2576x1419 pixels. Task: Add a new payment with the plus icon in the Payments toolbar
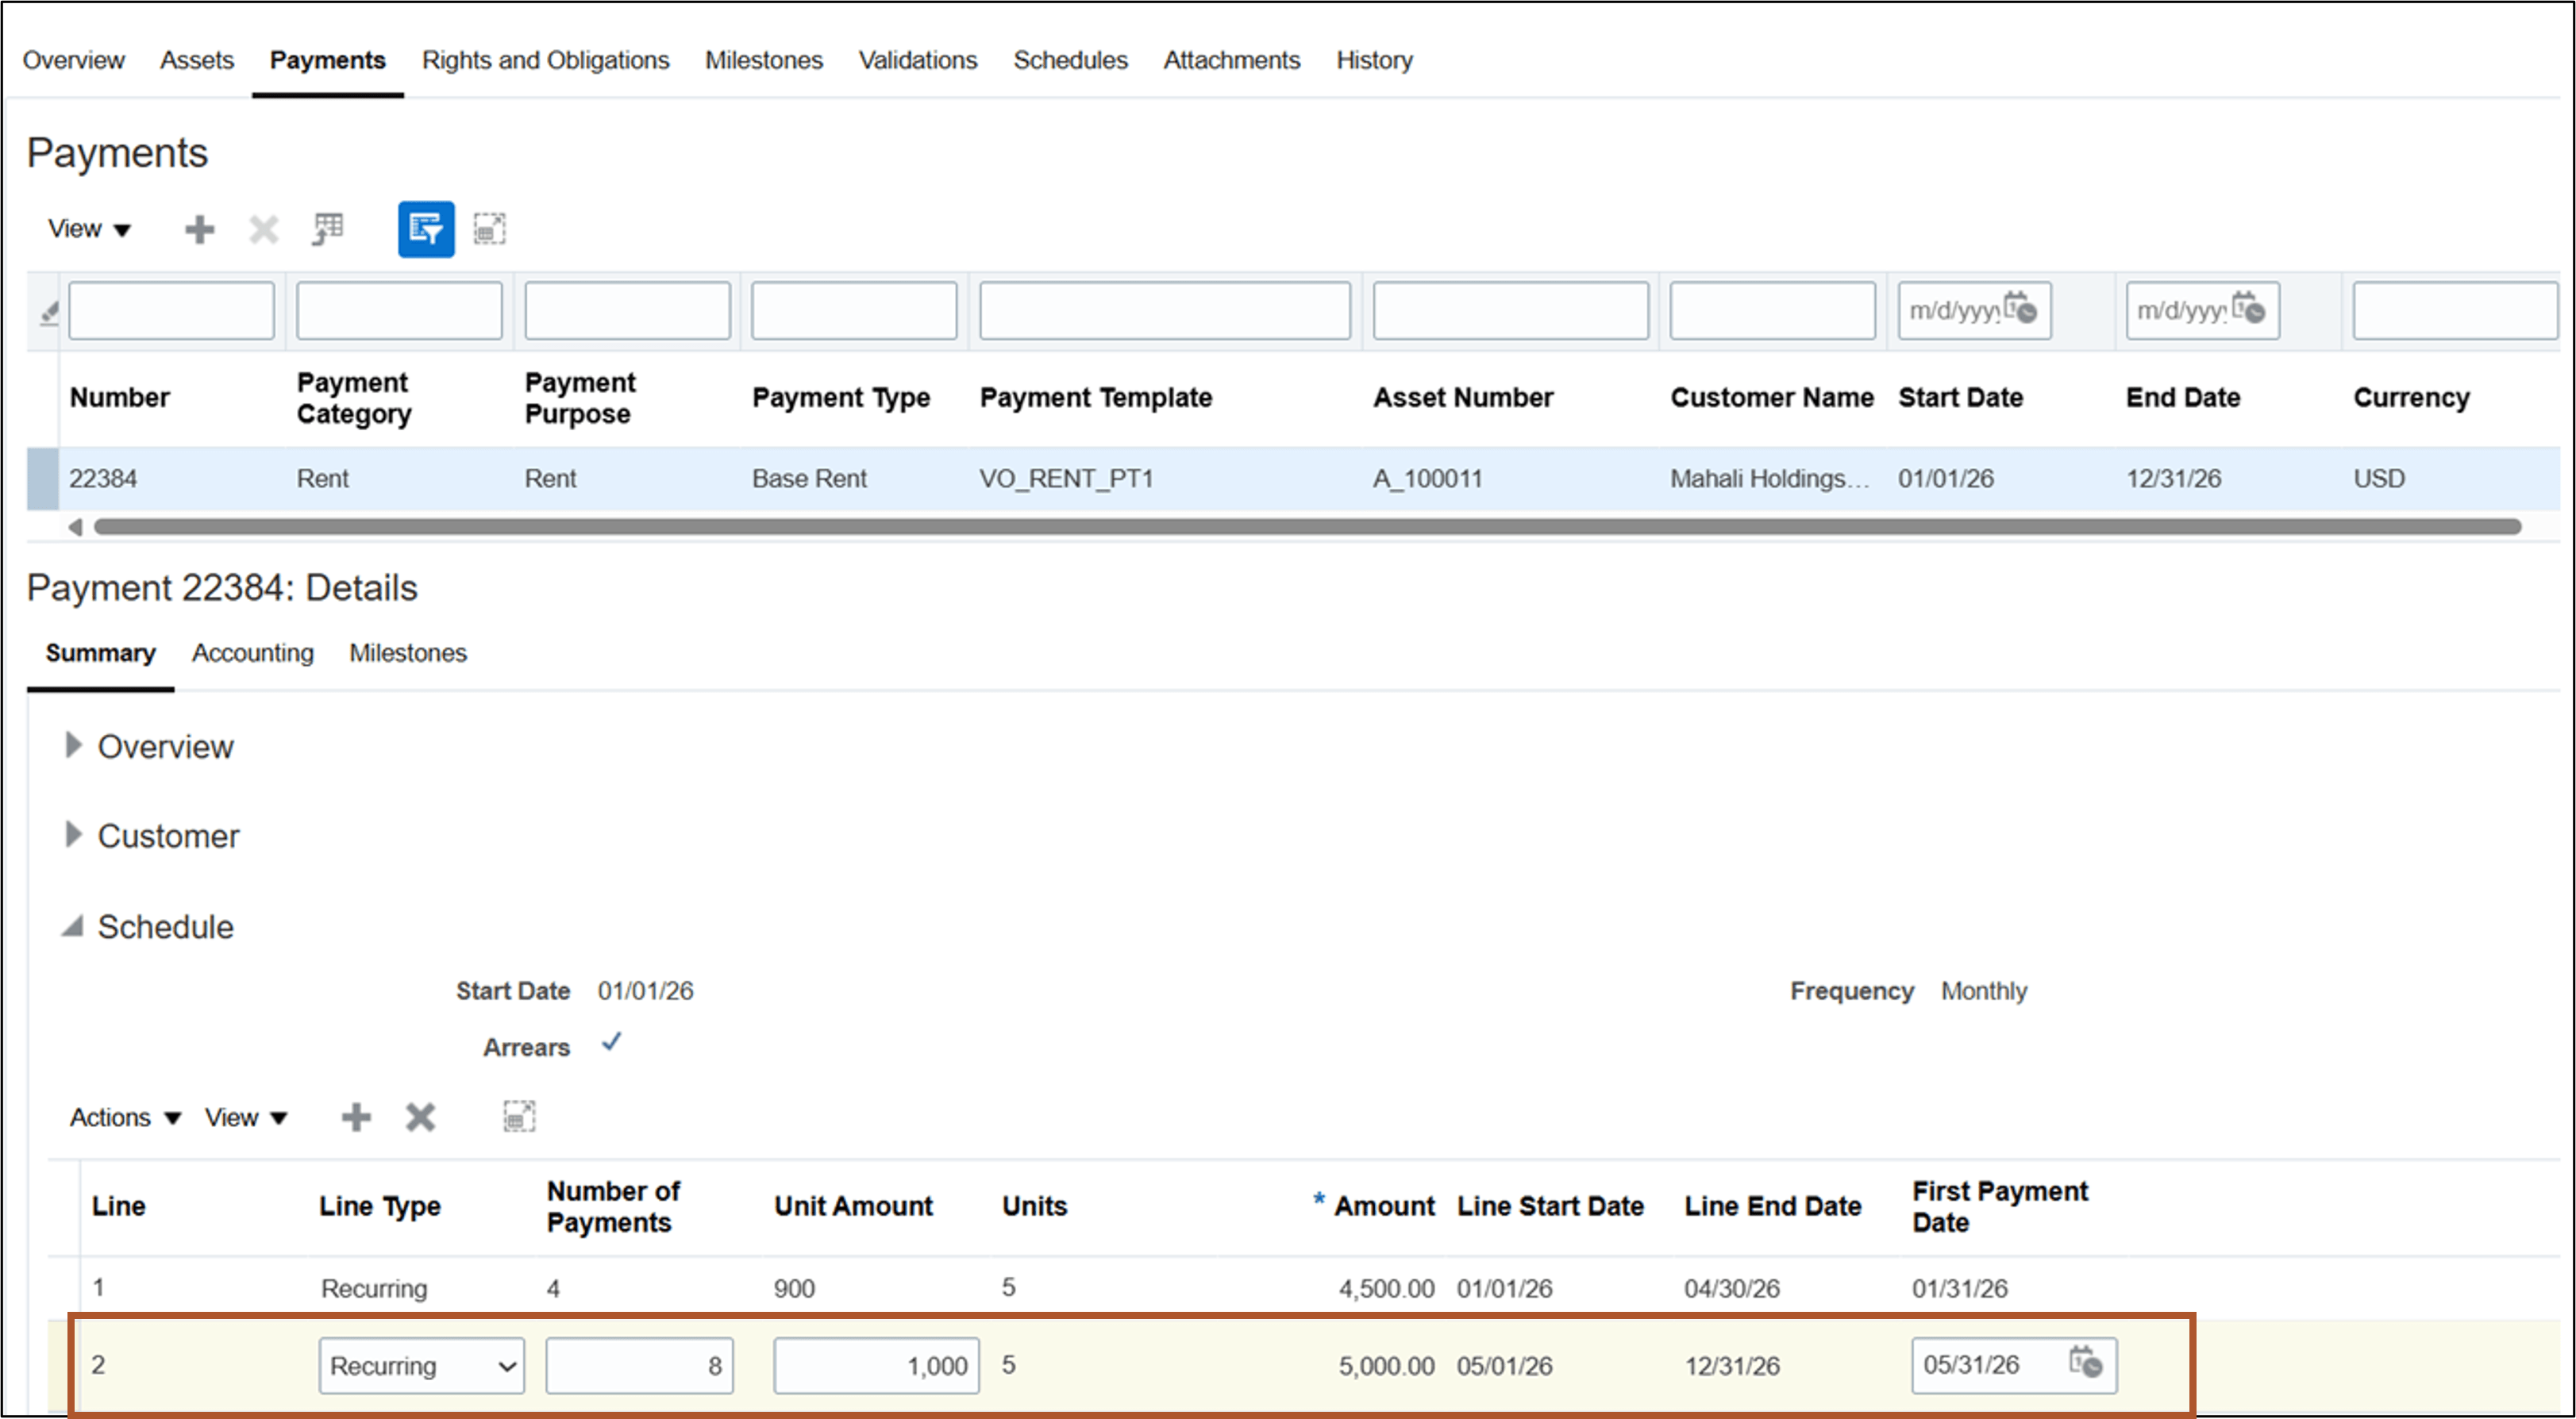coord(200,229)
